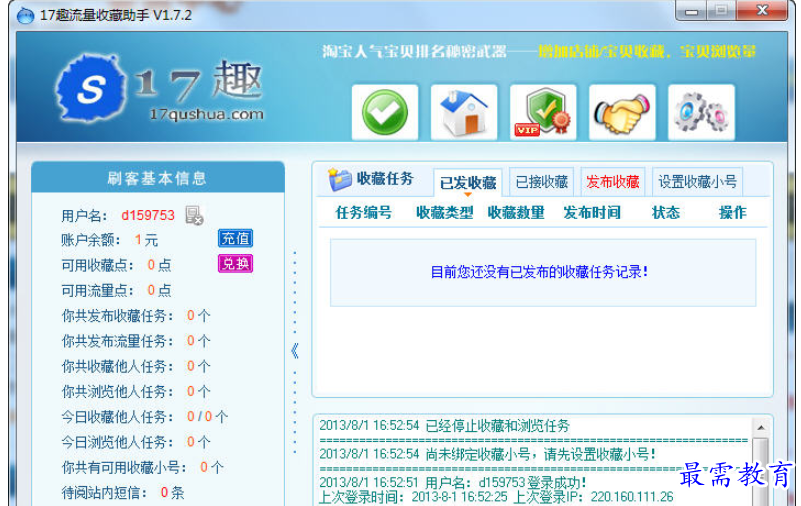Click the app icon in title bar

[x=25, y=15]
